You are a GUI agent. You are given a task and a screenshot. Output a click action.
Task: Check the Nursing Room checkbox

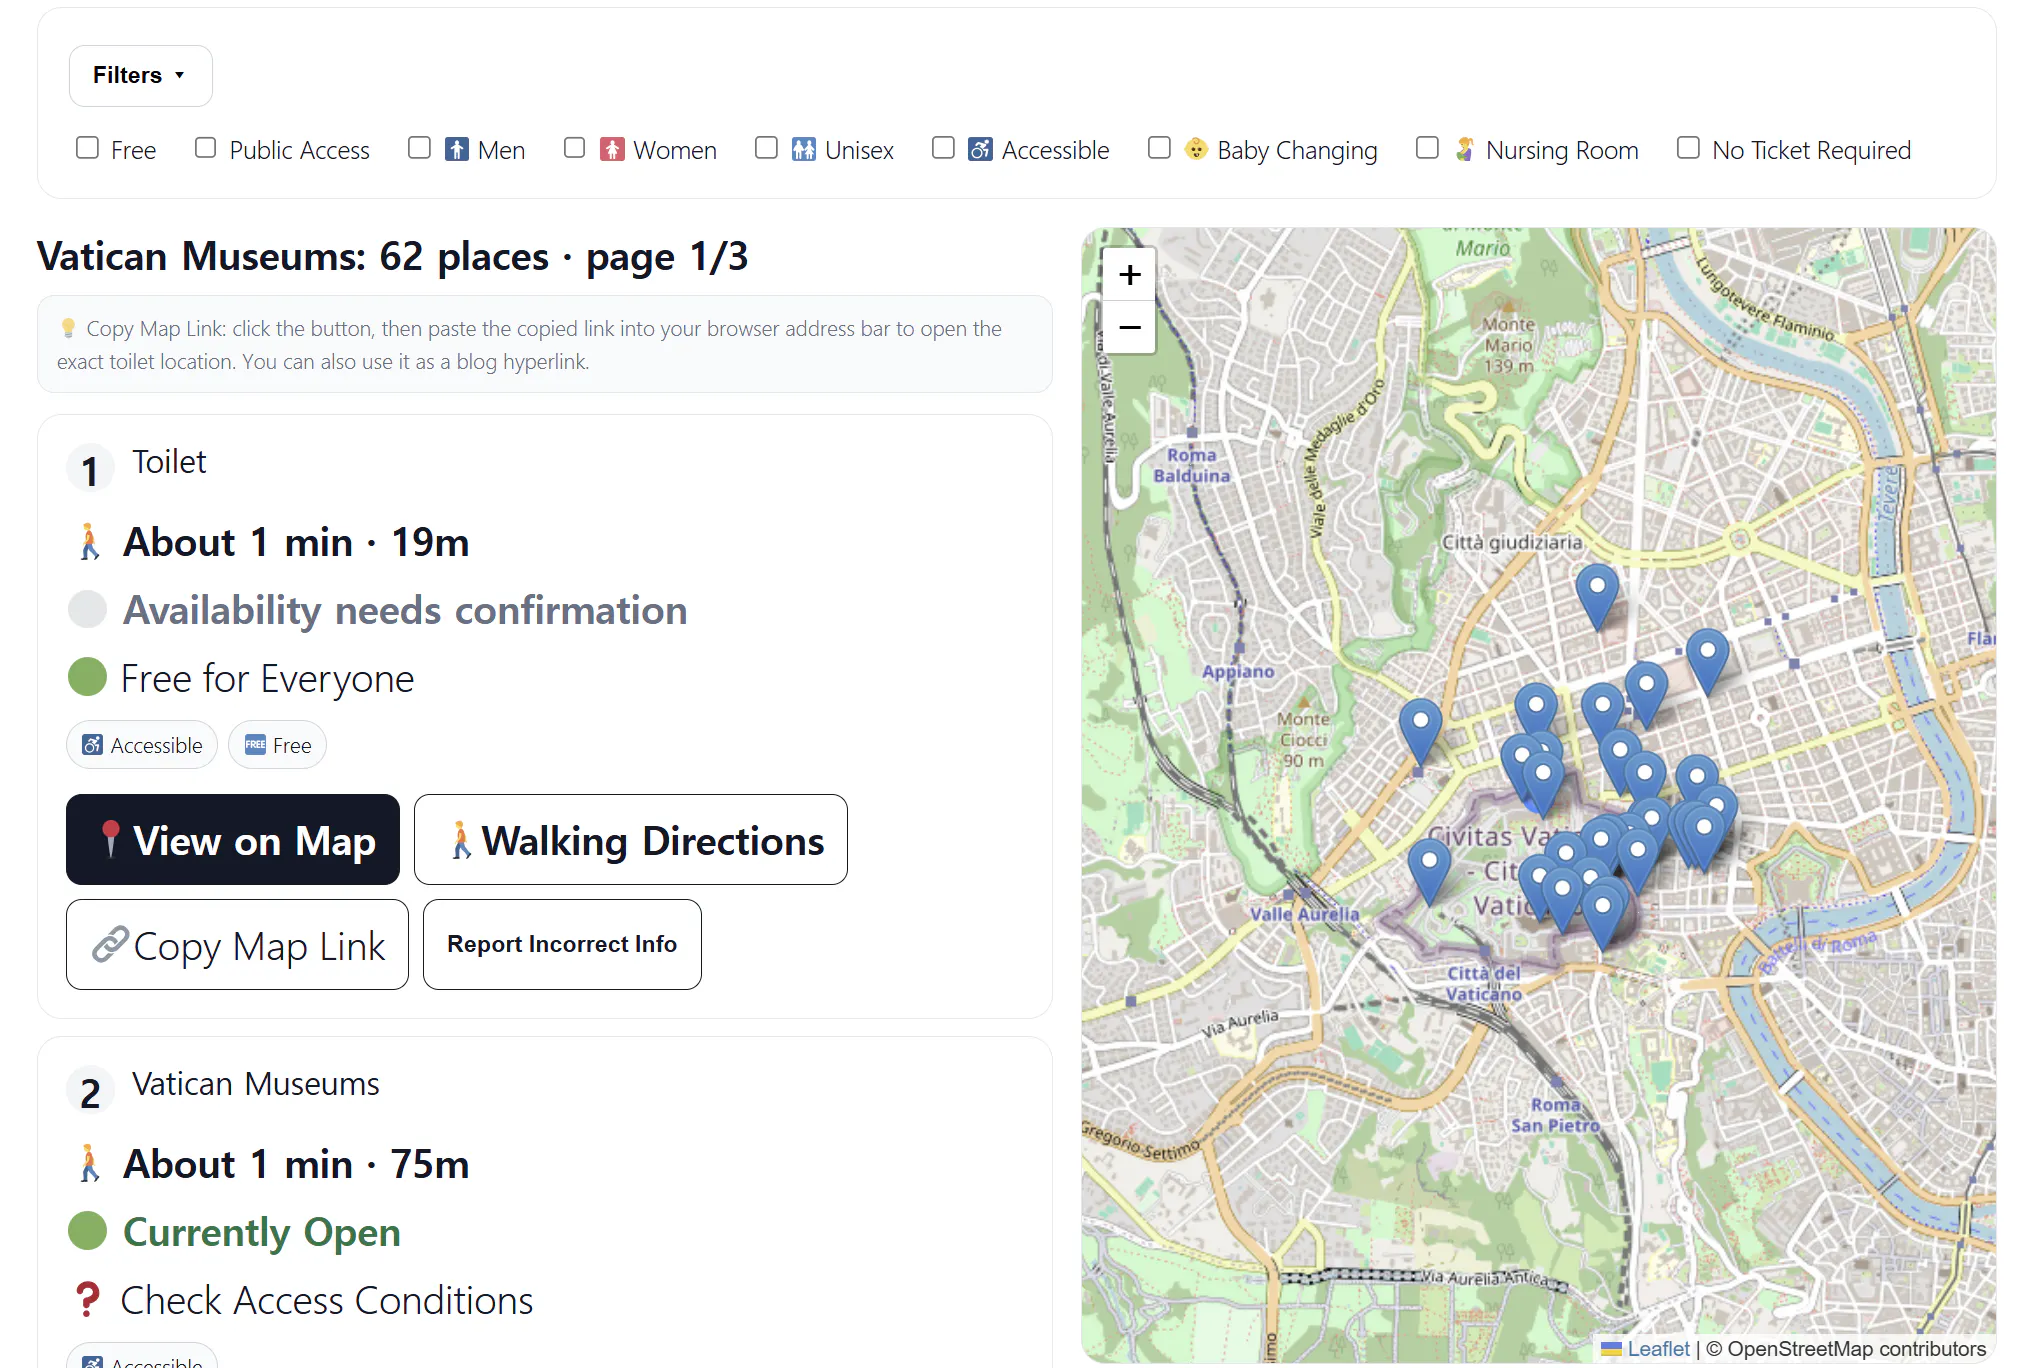tap(1428, 148)
